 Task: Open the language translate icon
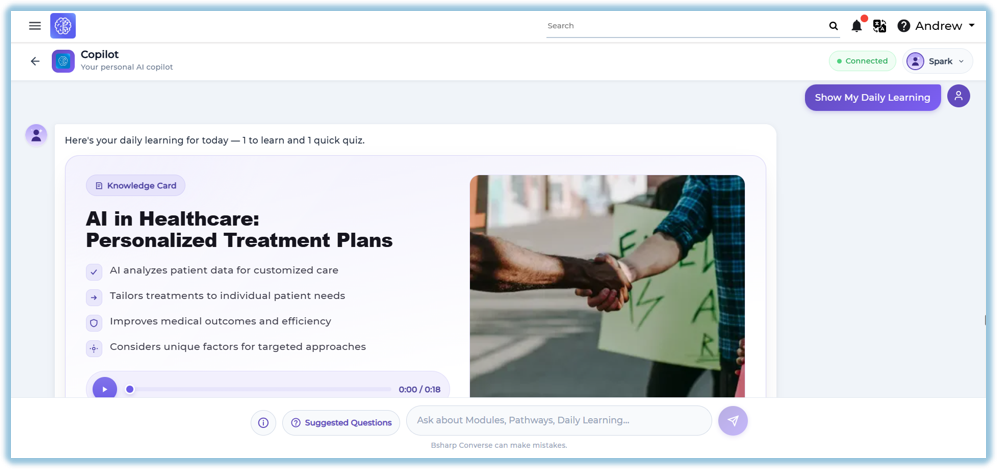tap(879, 26)
